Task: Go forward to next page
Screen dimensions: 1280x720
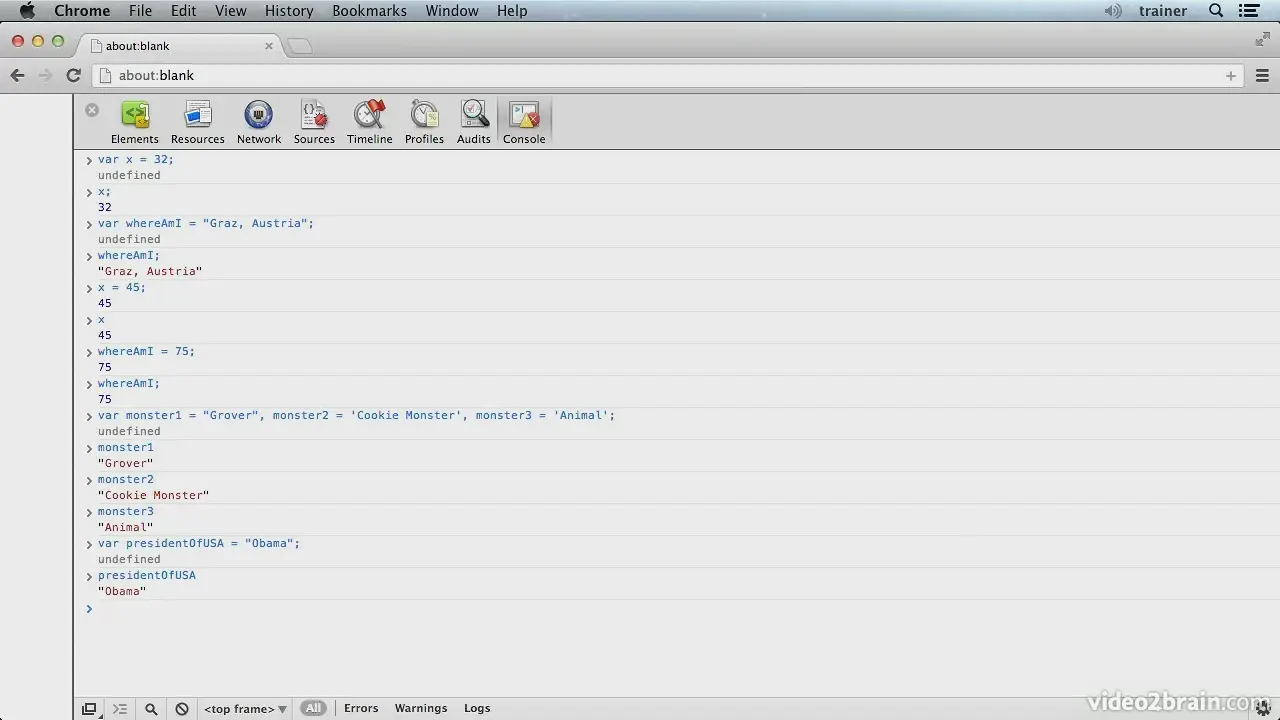Action: point(45,75)
